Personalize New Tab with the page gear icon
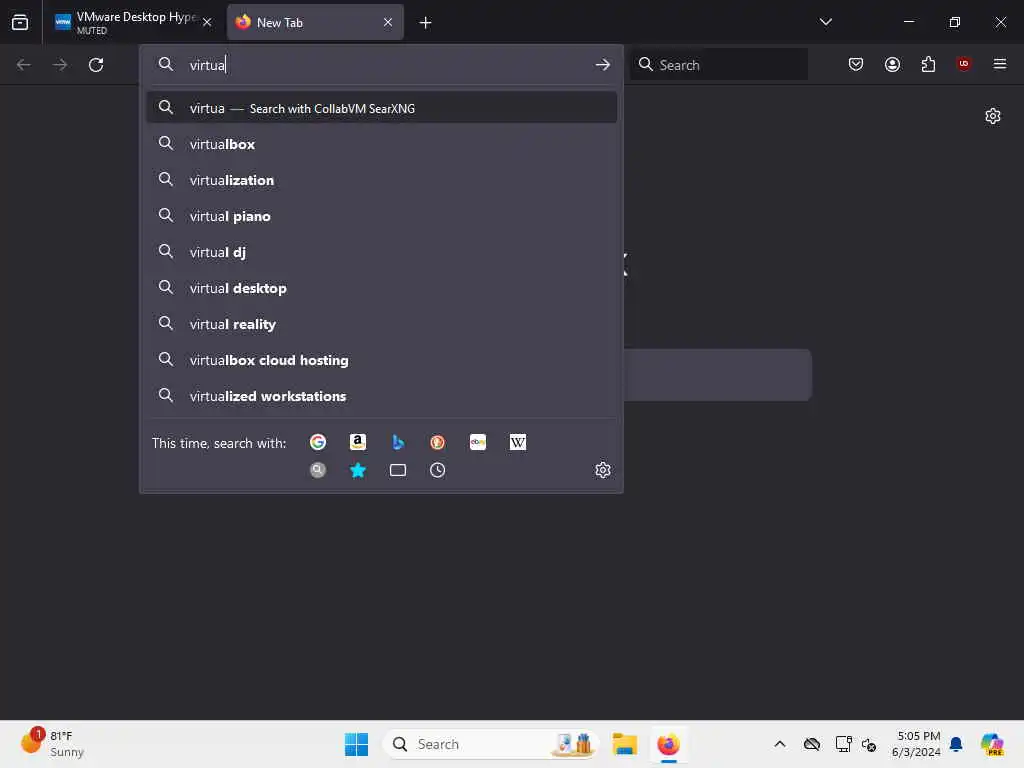 [x=993, y=116]
